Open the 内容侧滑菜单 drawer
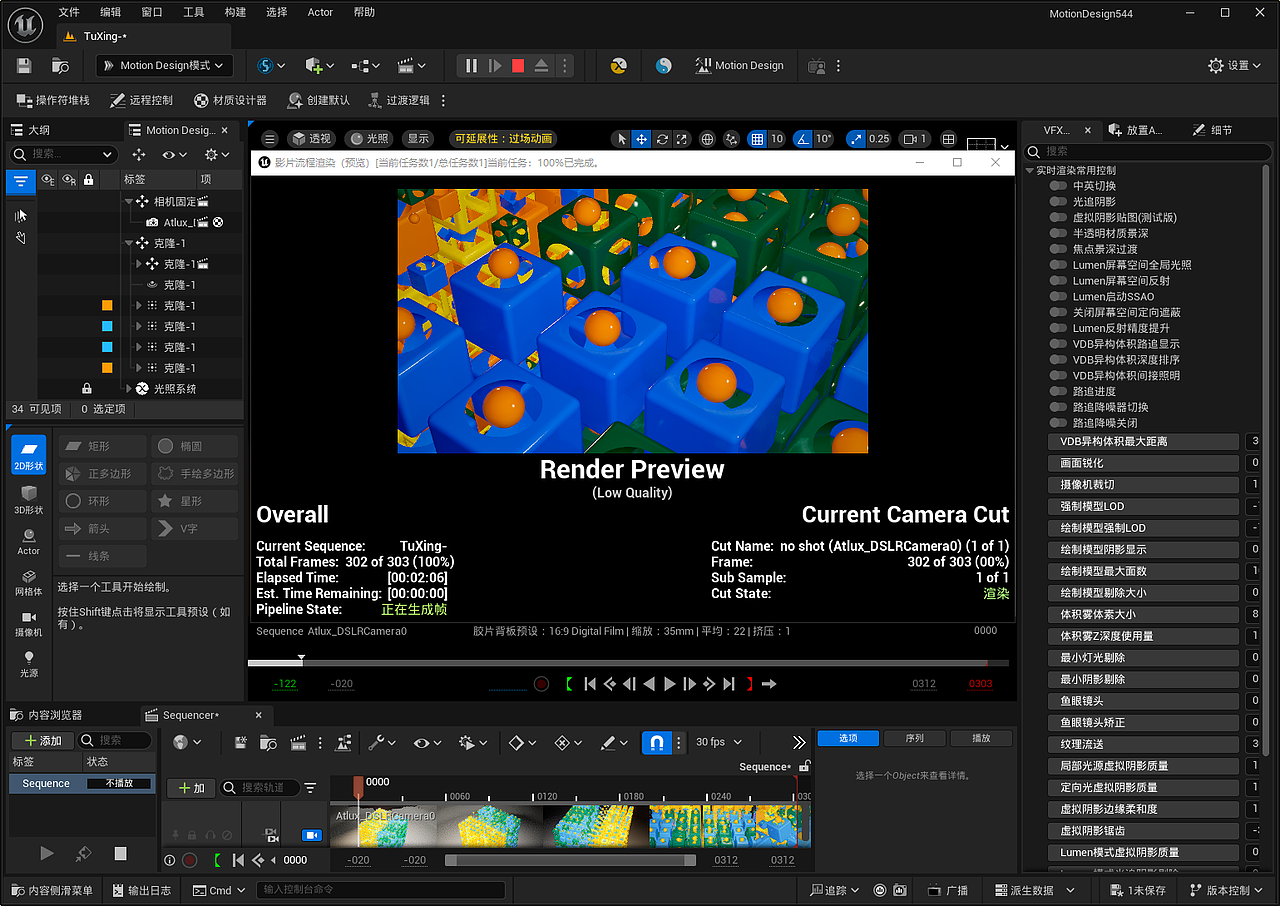 [x=52, y=890]
